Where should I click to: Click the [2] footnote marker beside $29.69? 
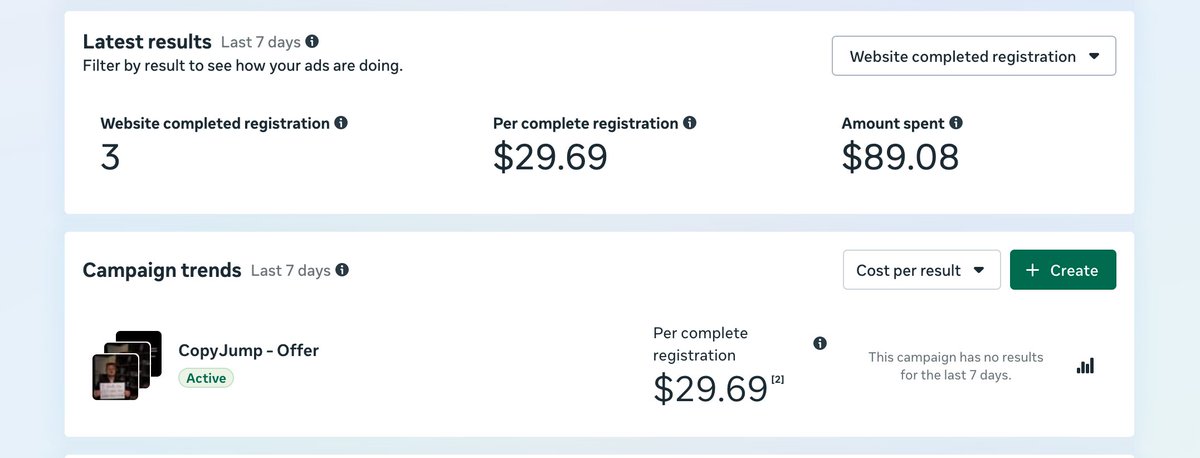pyautogui.click(x=778, y=378)
